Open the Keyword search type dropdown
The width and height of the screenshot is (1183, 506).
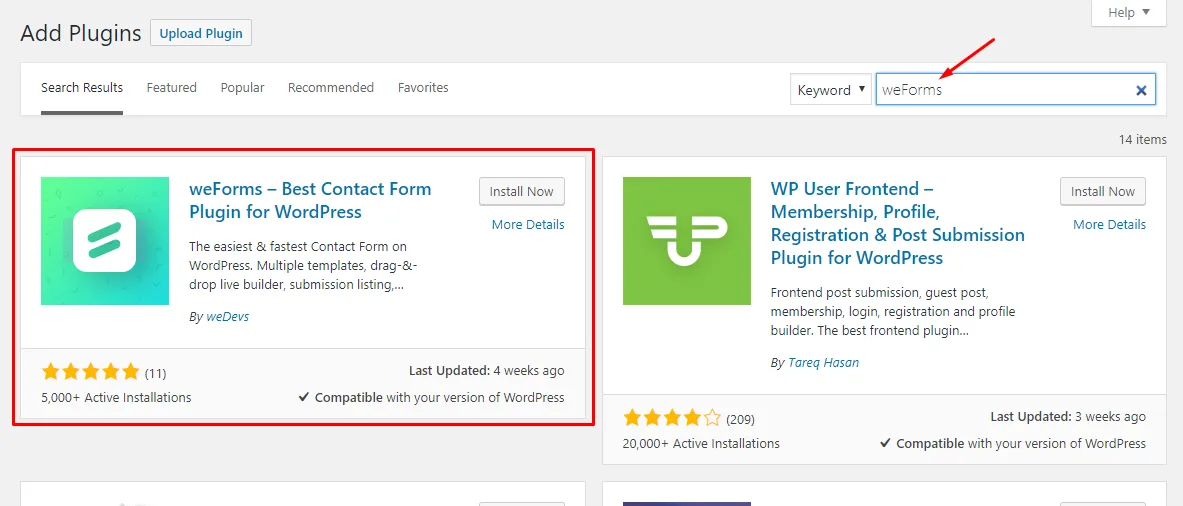coord(831,90)
